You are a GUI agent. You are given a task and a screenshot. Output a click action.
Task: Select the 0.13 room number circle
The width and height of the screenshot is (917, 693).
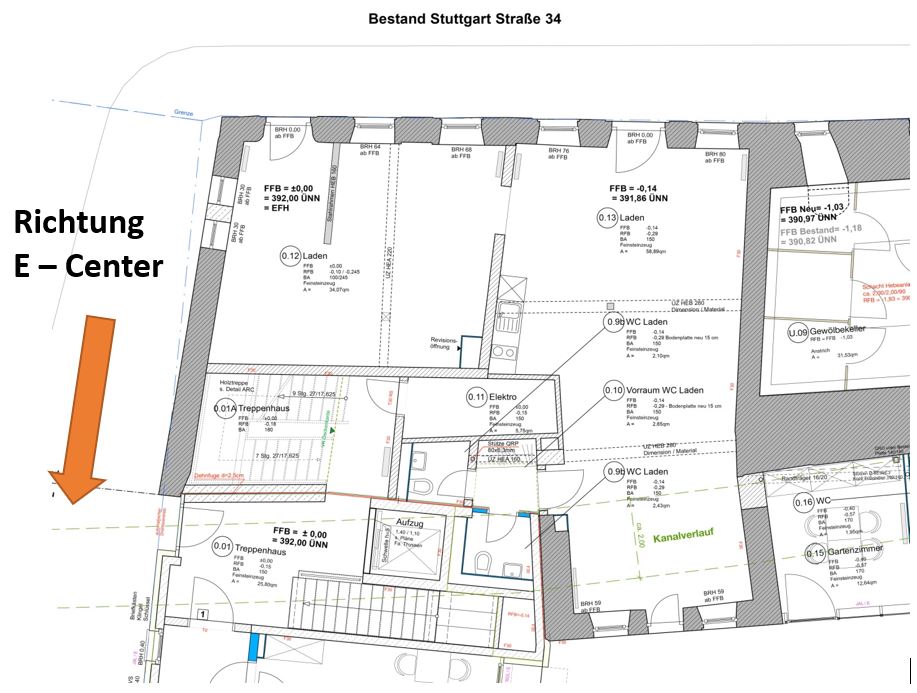point(607,218)
